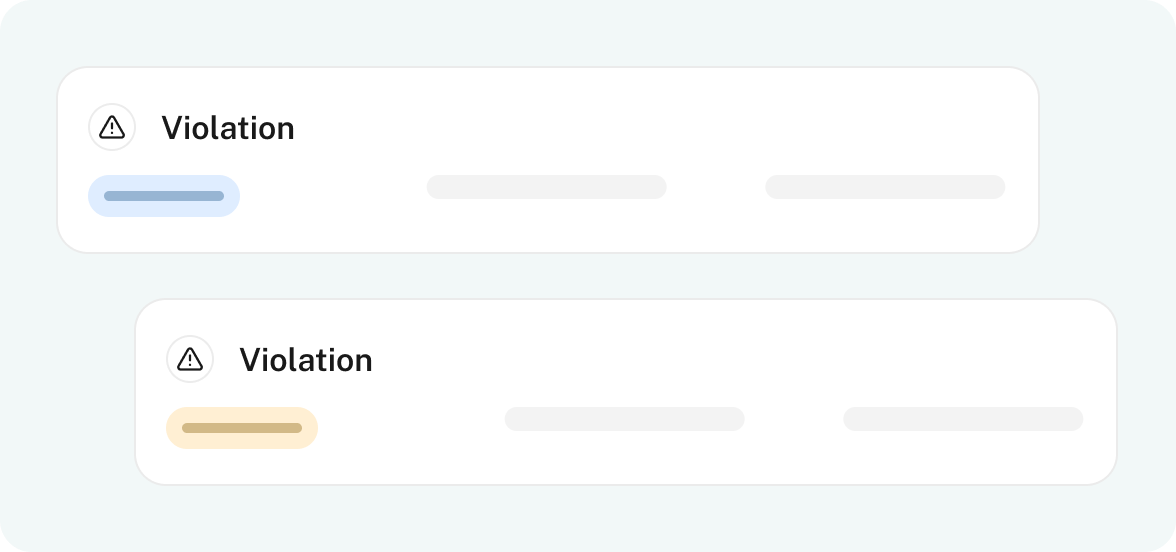
Task: Click the warning triangle icon in bottom card
Action: (x=190, y=360)
